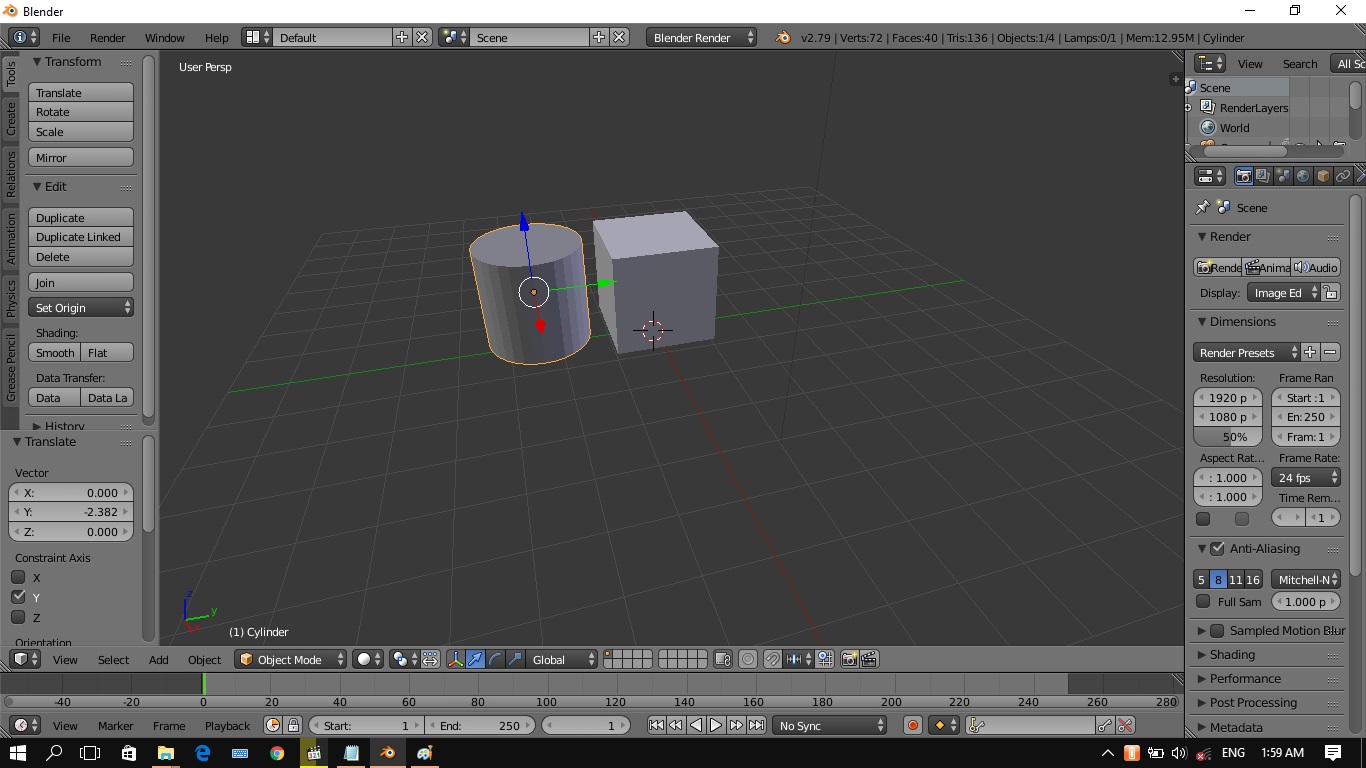This screenshot has width=1366, height=768.
Task: Start playback with the play button
Action: pos(714,725)
